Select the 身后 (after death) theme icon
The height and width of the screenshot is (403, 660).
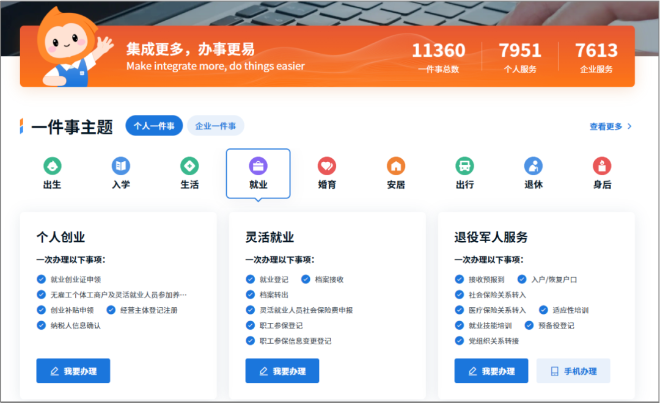pos(602,166)
